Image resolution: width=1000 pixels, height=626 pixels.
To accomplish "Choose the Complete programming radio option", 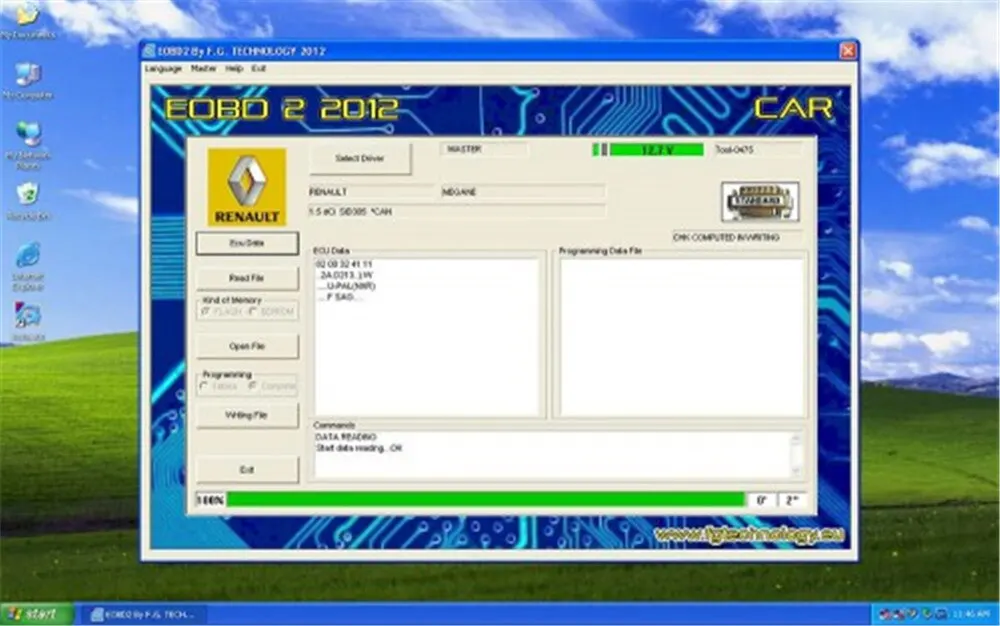I will [253, 386].
